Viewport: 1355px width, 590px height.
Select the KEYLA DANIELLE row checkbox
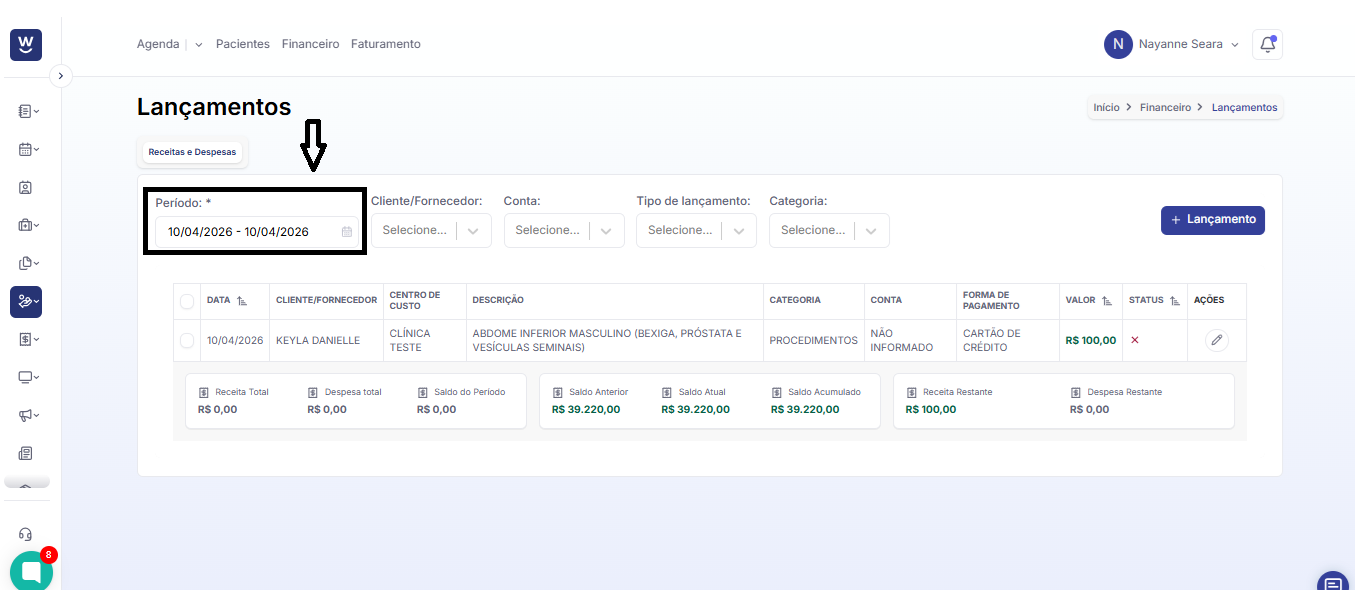coord(187,341)
